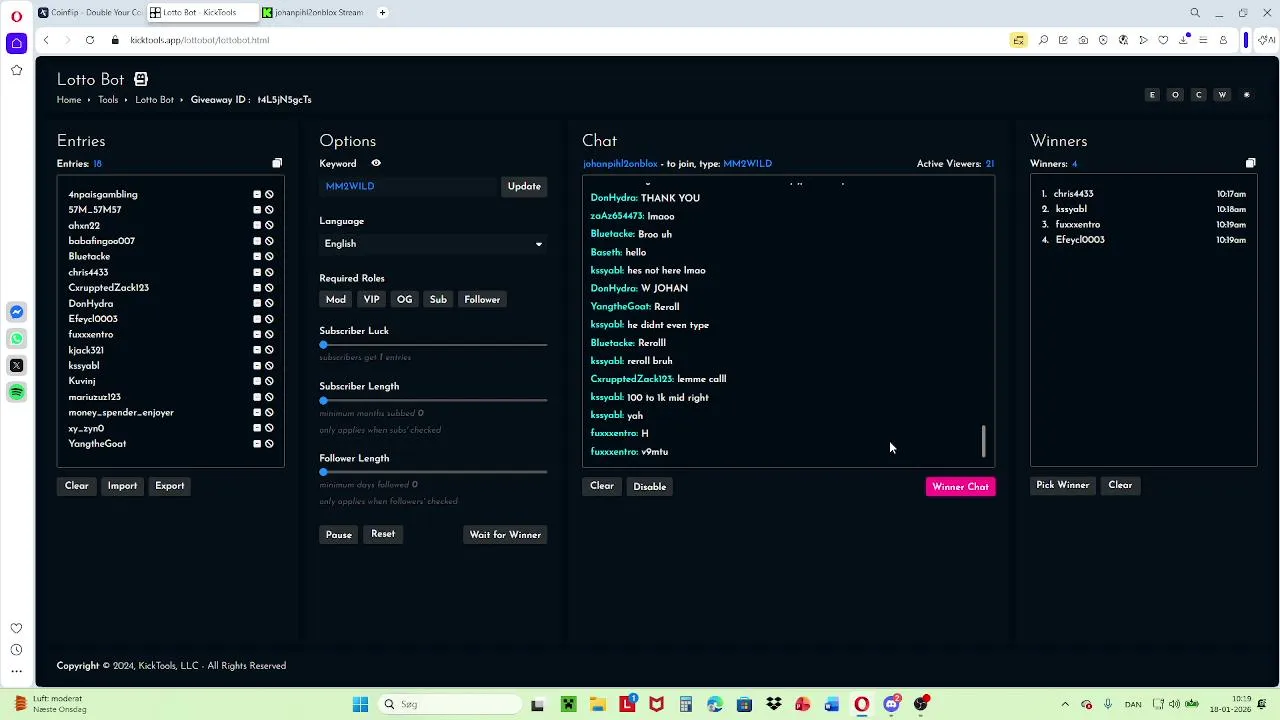Open Dropbox from the taskbar
Image resolution: width=1280 pixels, height=720 pixels.
pos(773,704)
